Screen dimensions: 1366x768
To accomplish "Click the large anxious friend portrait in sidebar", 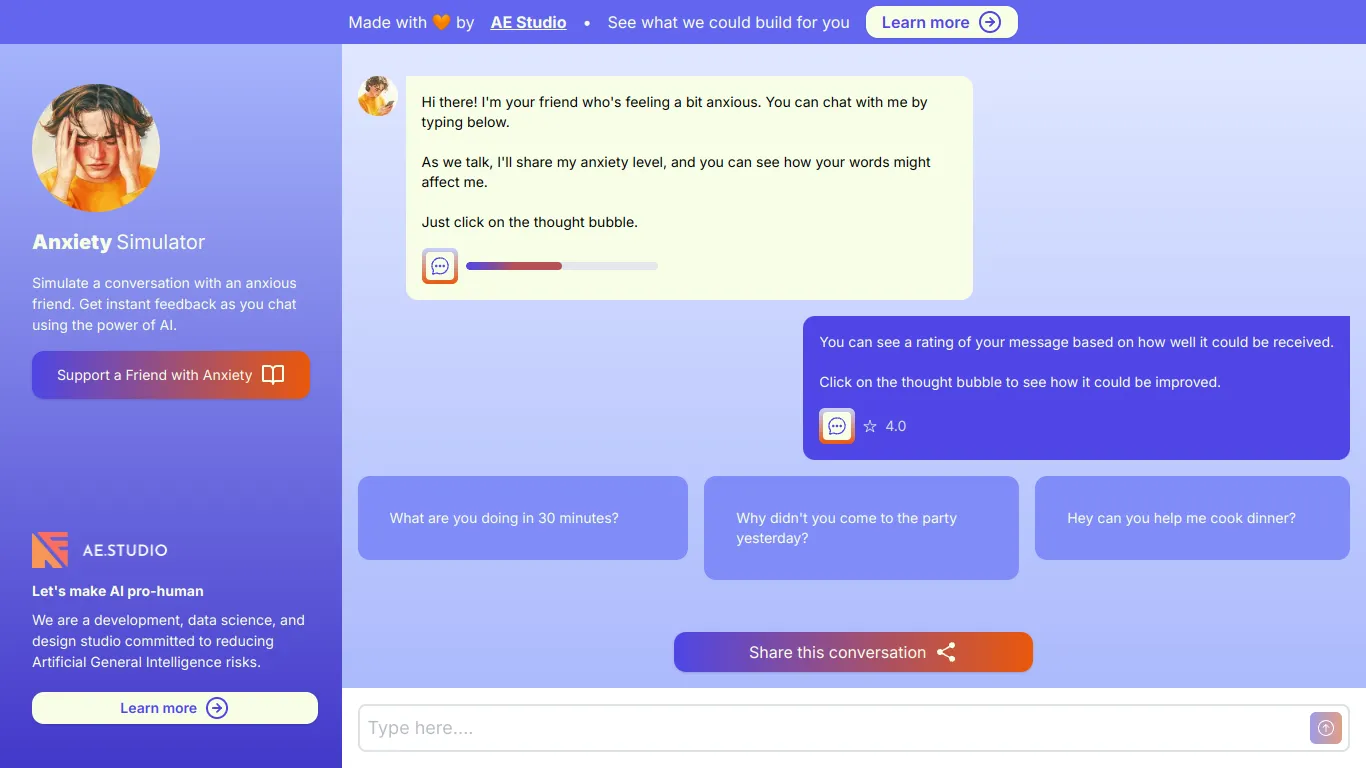I will pyautogui.click(x=96, y=148).
